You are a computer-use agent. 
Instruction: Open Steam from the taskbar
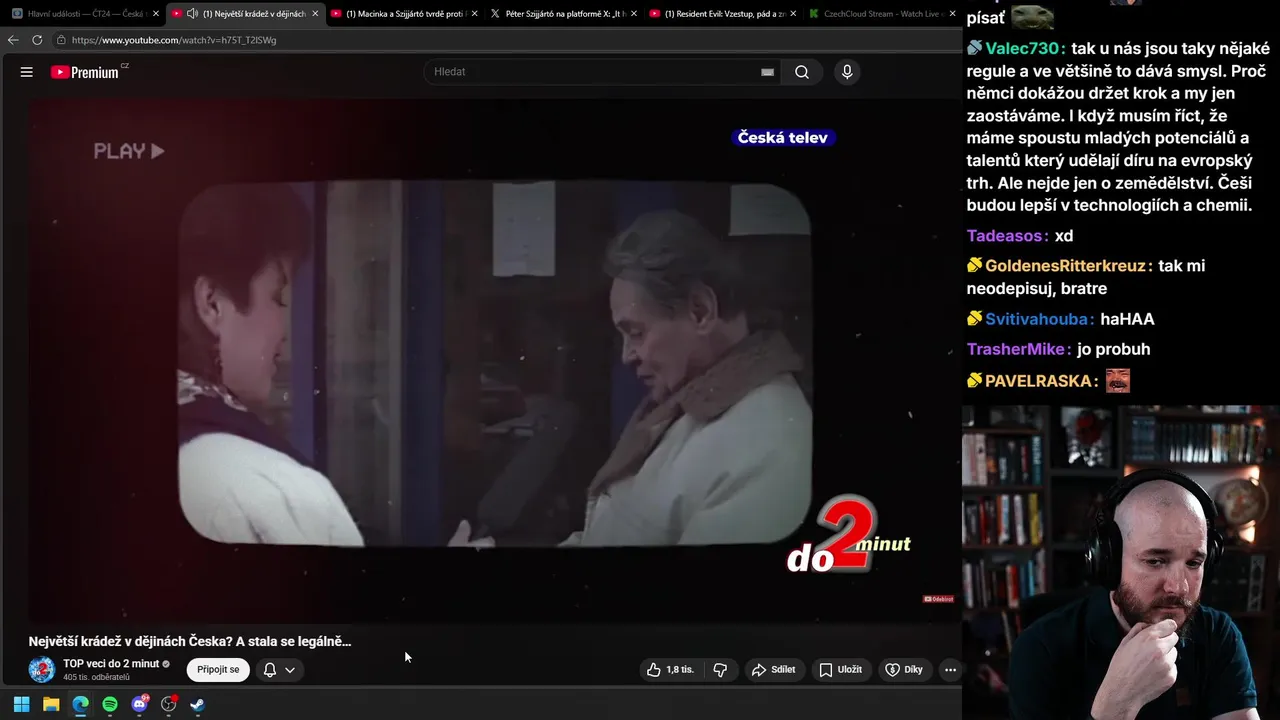[198, 704]
